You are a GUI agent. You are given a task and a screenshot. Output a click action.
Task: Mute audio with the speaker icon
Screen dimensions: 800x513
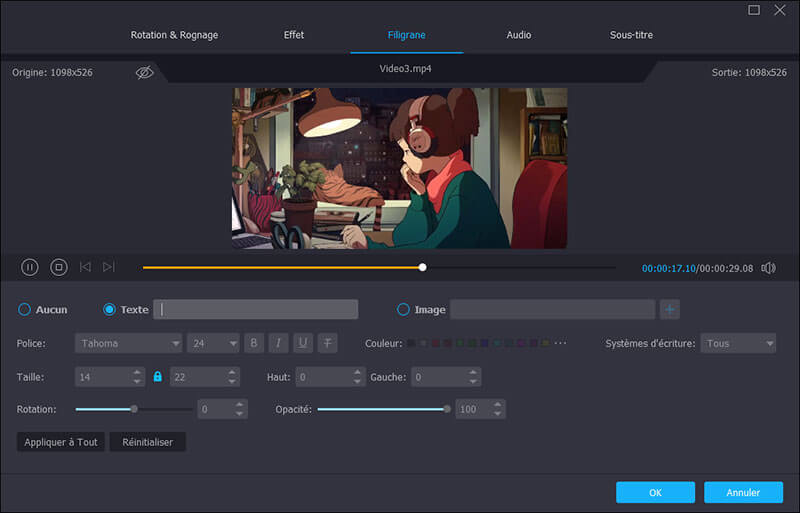point(768,268)
